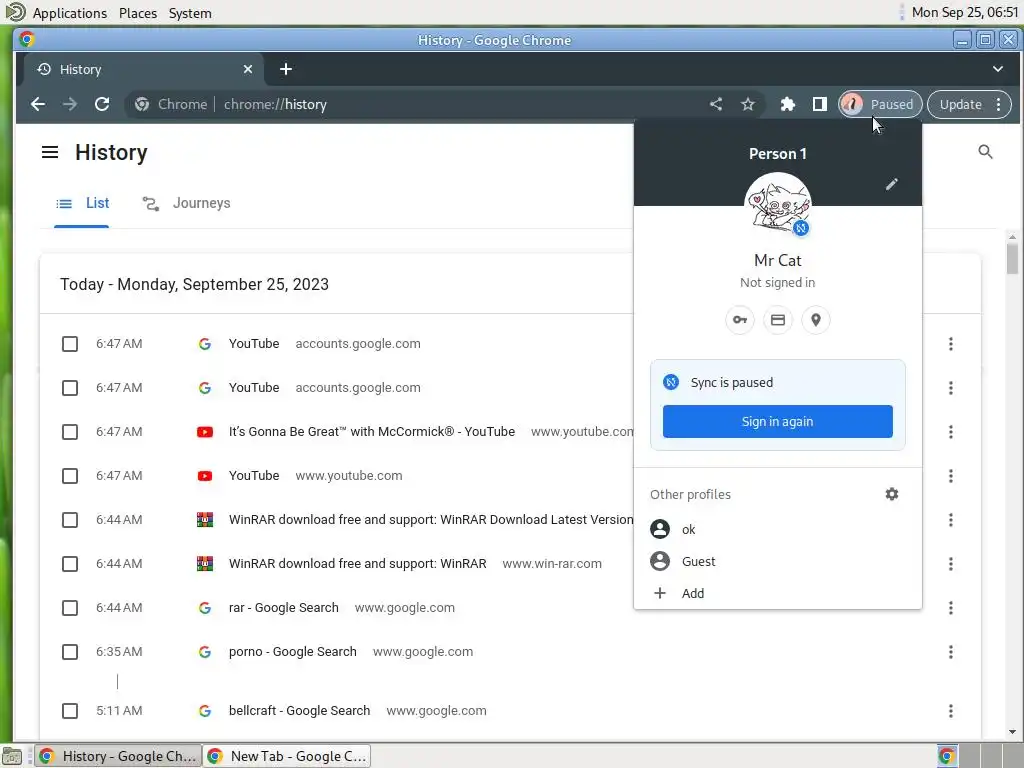Open more actions for WinRAR Download Latest Version entry
1024x768 pixels.
point(951,520)
